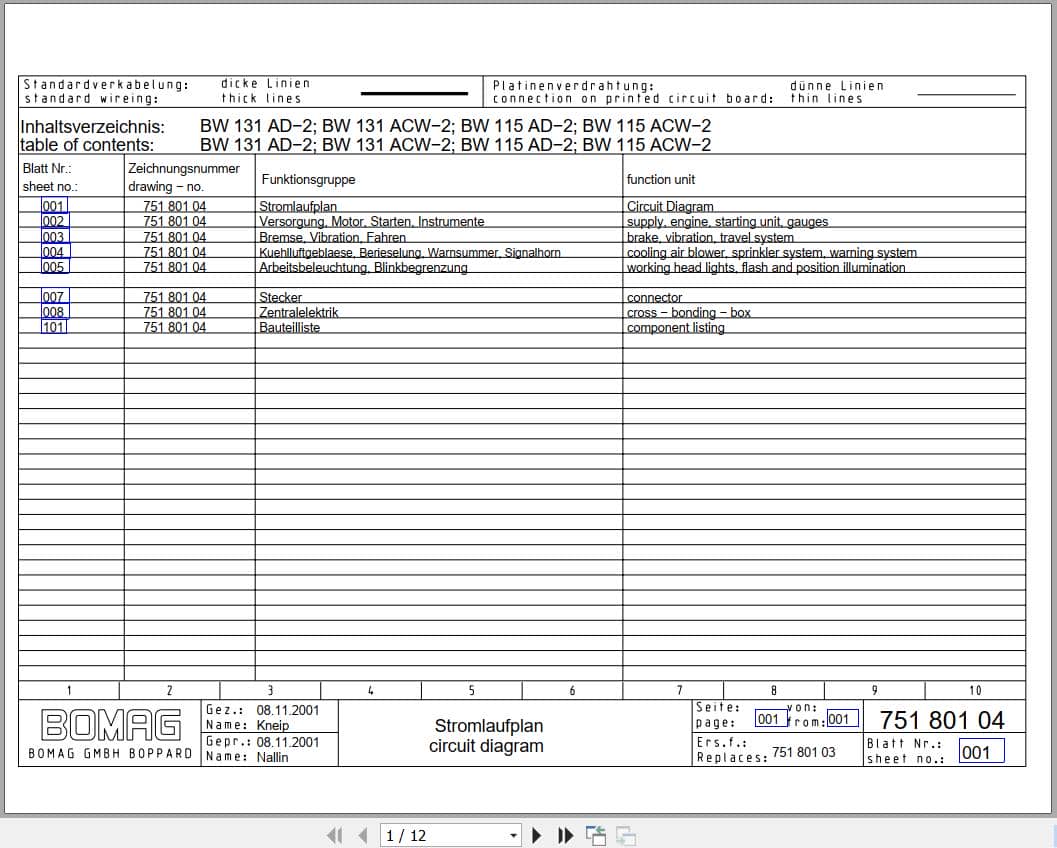Click inside the page number field
The height and width of the screenshot is (848, 1057).
(430, 835)
